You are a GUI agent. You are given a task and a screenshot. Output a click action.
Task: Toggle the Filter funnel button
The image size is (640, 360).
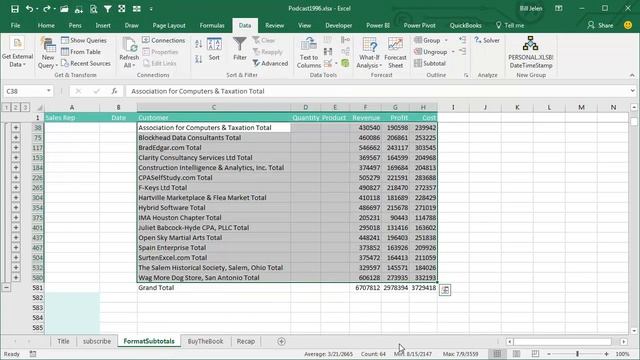coord(240,49)
